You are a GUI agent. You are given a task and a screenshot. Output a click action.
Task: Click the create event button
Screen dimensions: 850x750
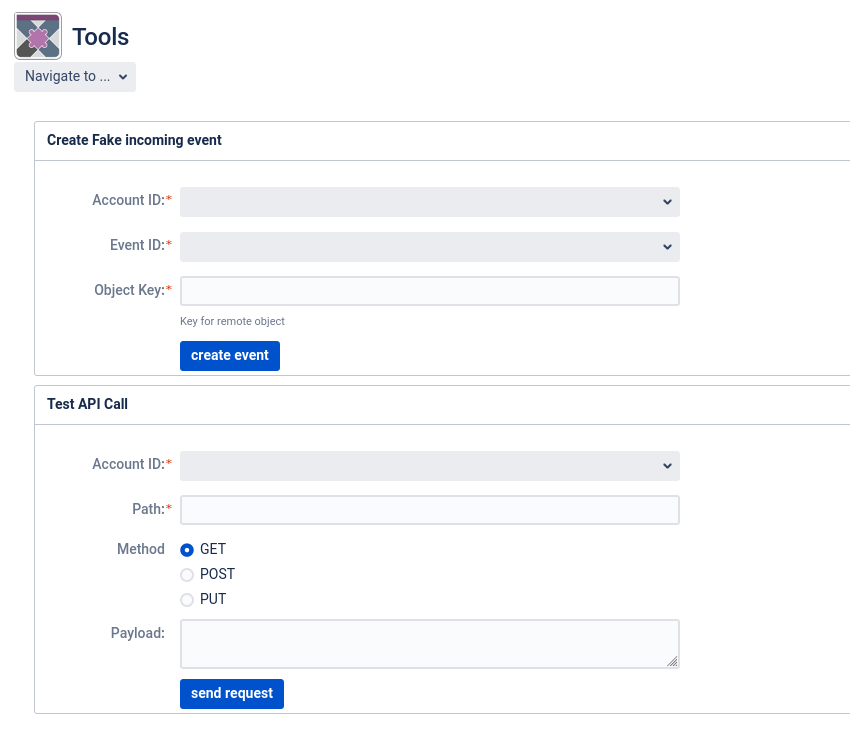coord(230,356)
